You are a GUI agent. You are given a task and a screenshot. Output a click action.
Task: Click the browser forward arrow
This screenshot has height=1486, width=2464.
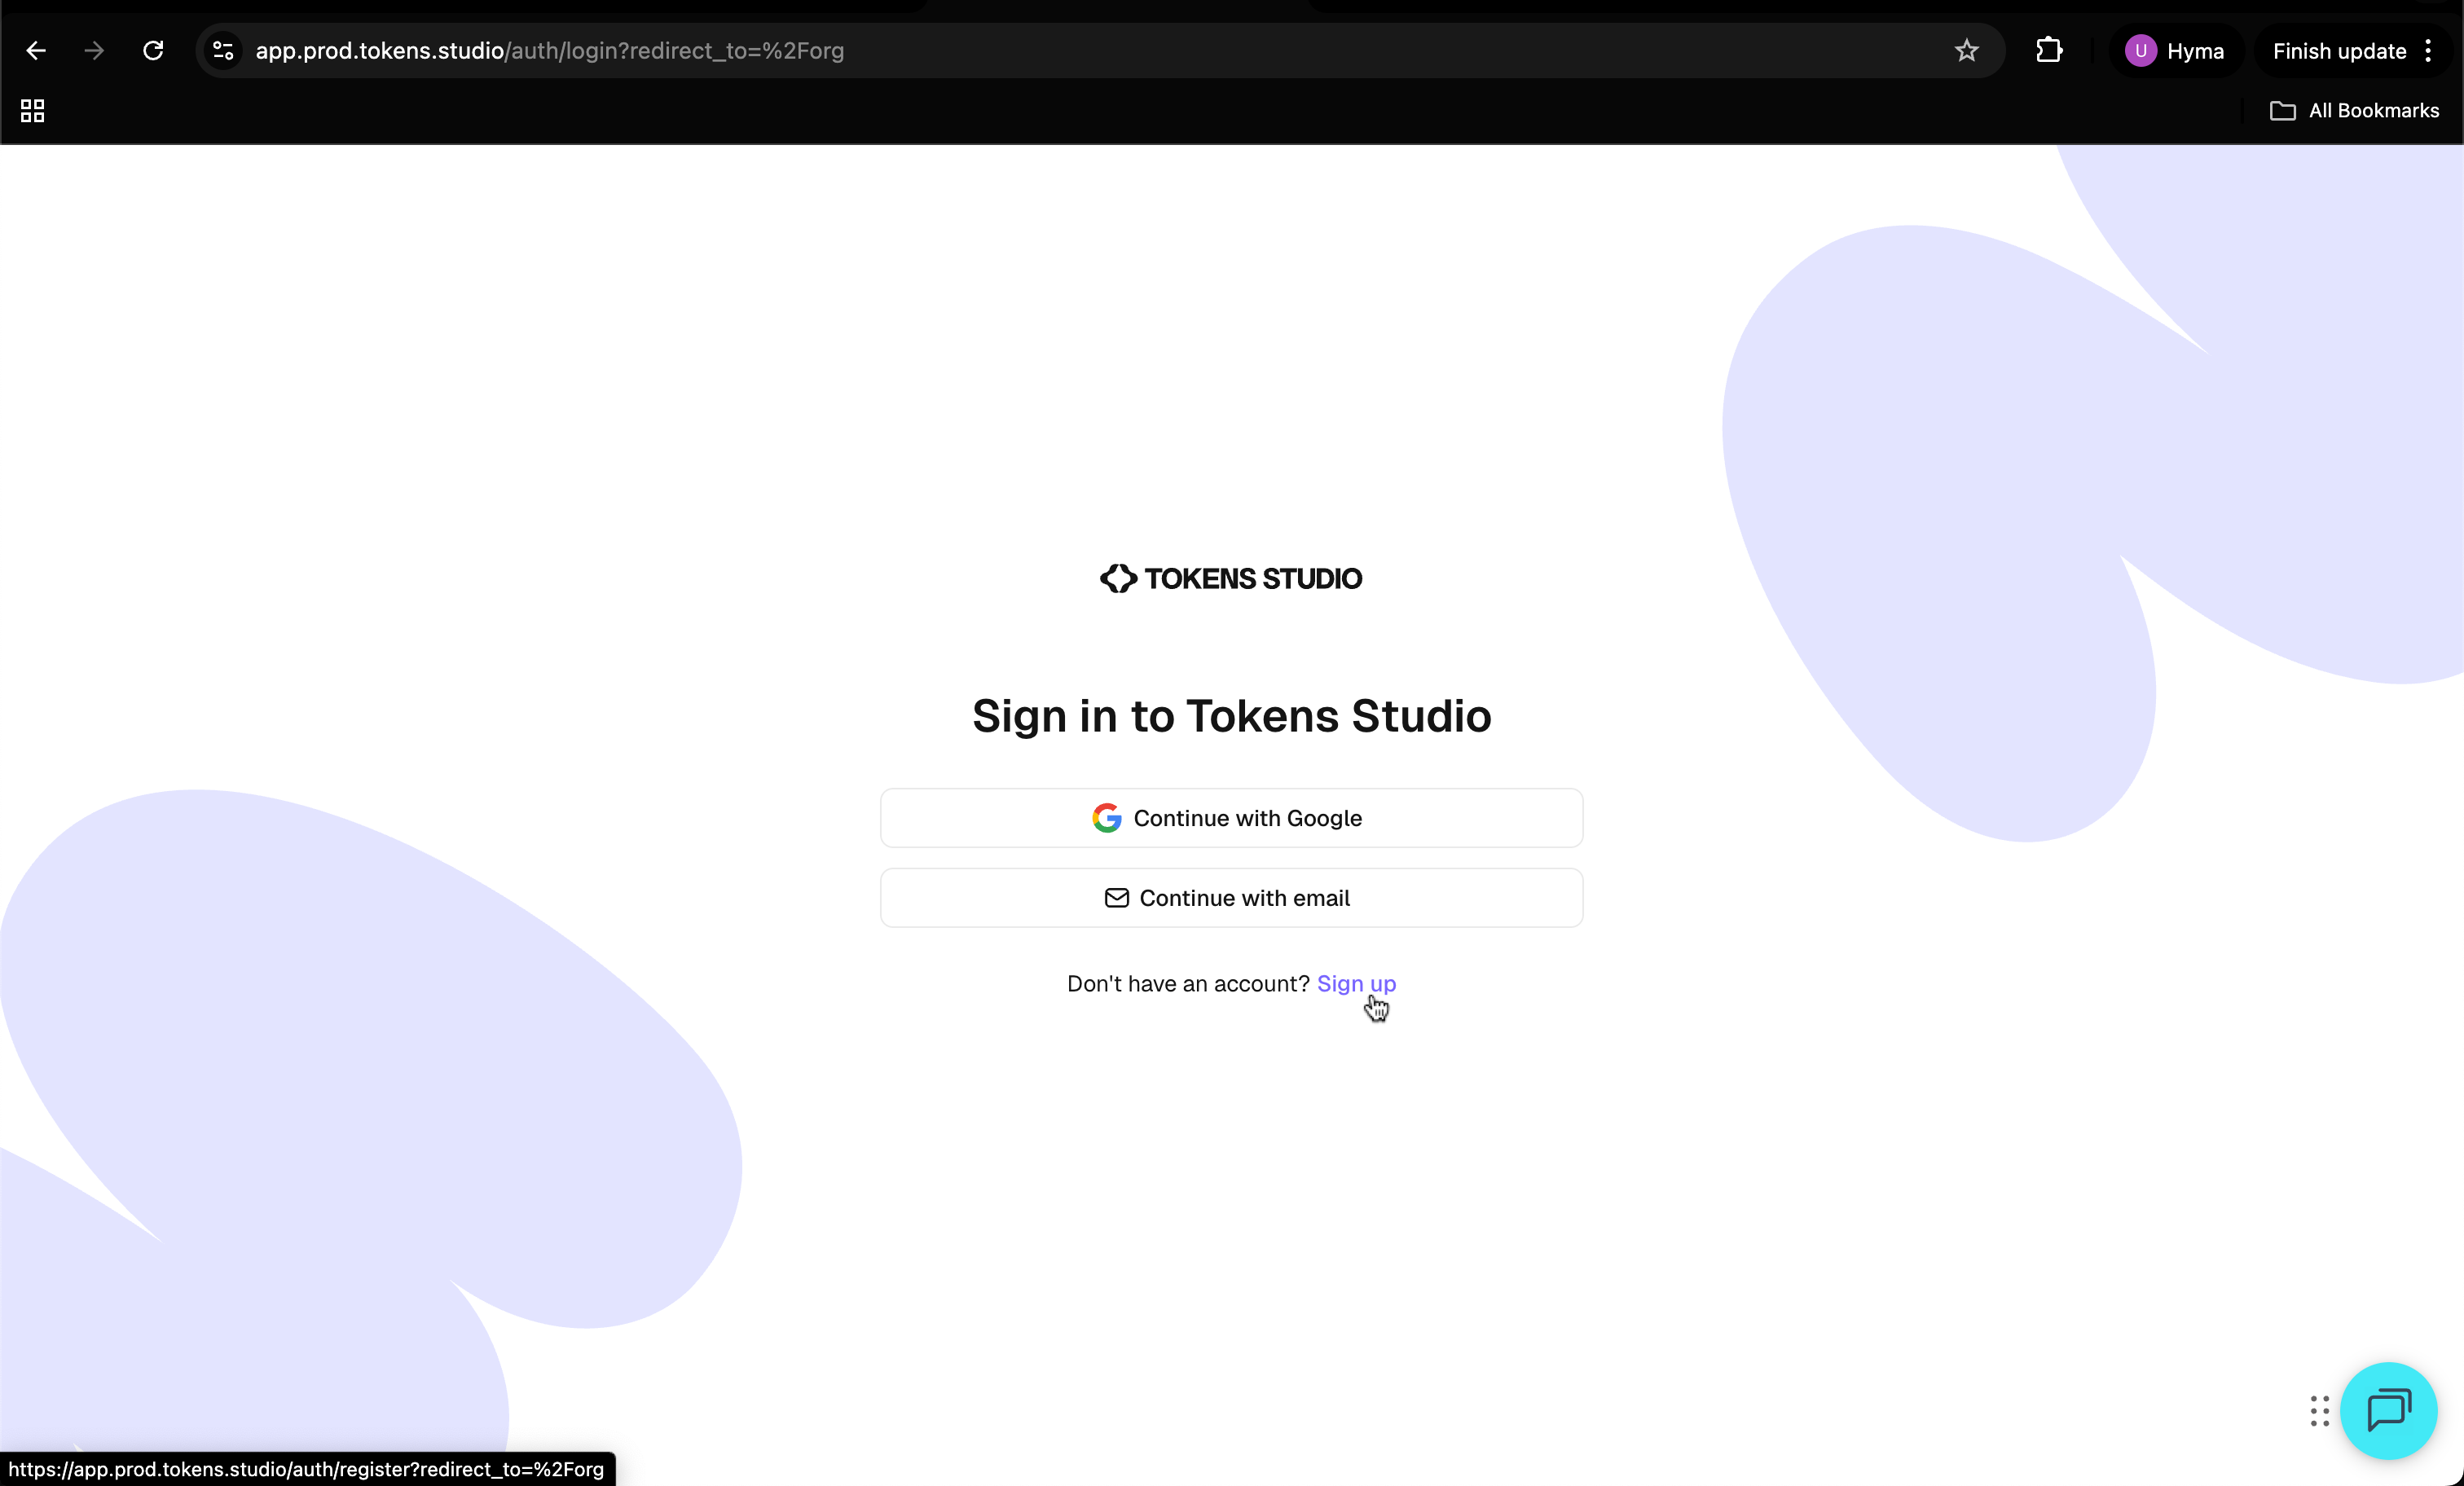pyautogui.click(x=94, y=51)
